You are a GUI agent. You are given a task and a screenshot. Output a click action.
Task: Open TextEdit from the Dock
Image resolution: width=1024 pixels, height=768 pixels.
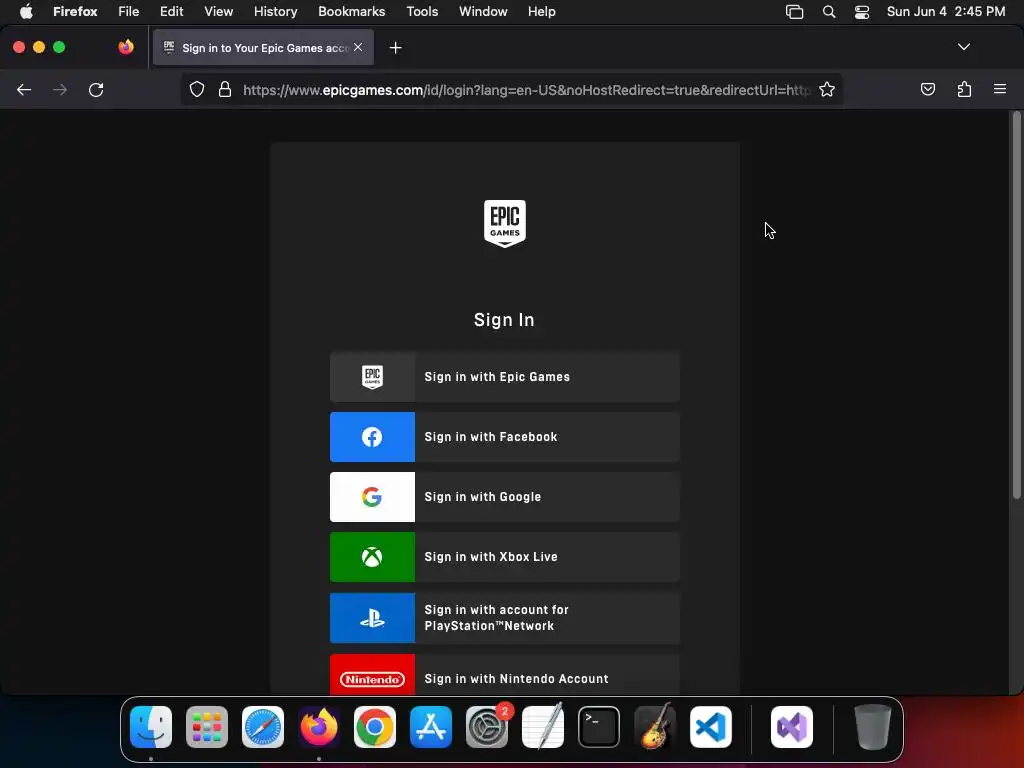[543, 727]
